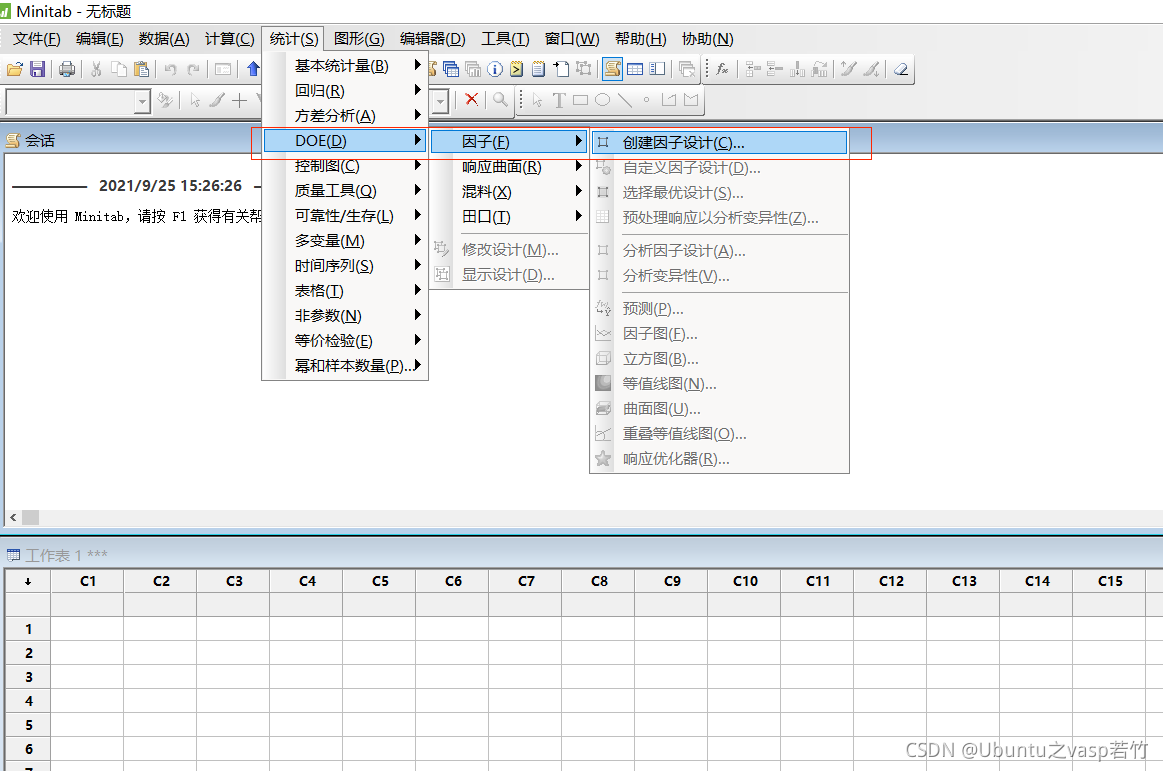The image size is (1163, 771).
Task: Open the 幂和样本数量(P) submenu
Action: click(x=346, y=365)
